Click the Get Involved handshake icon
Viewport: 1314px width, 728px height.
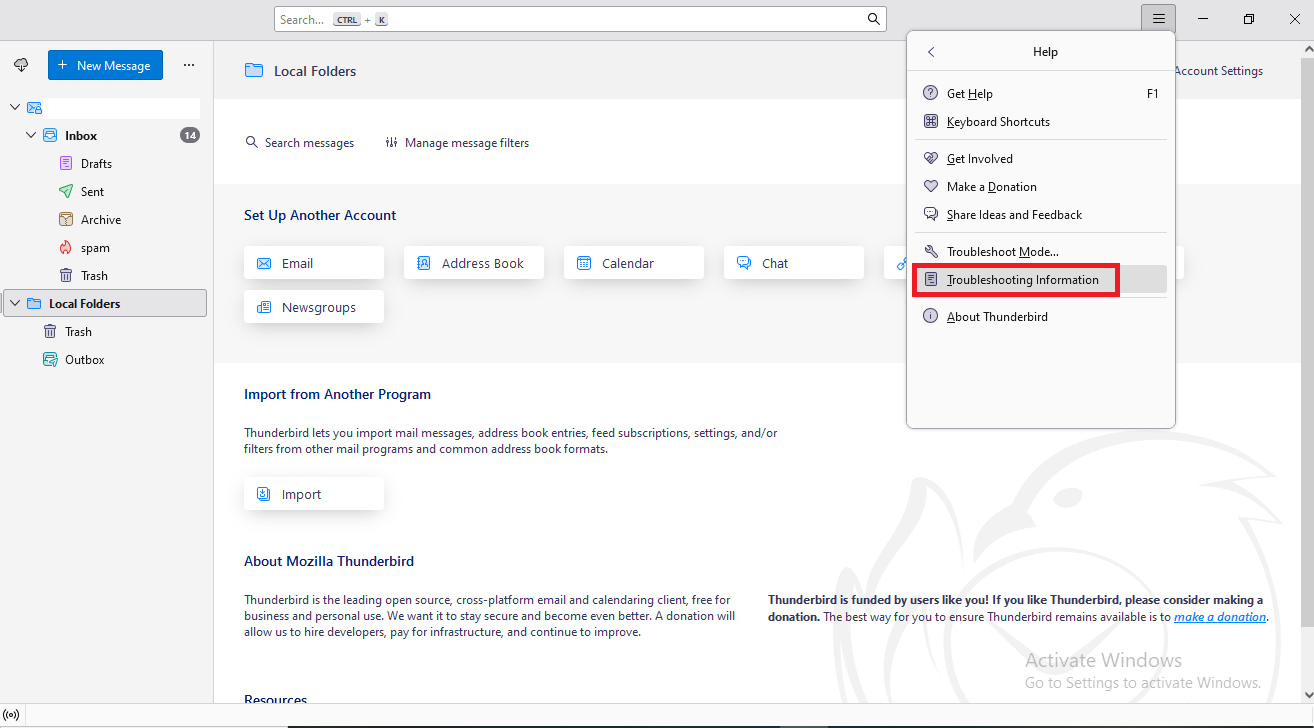[930, 159]
